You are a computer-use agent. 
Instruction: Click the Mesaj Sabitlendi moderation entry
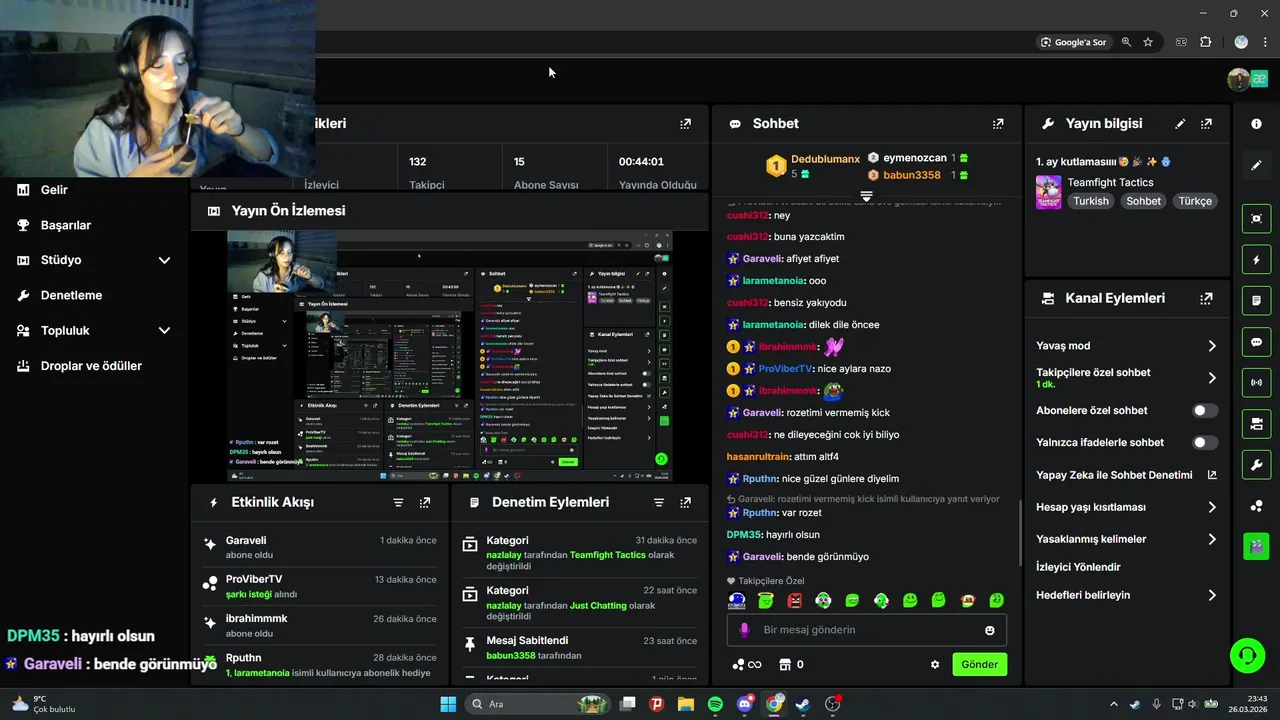(x=579, y=647)
